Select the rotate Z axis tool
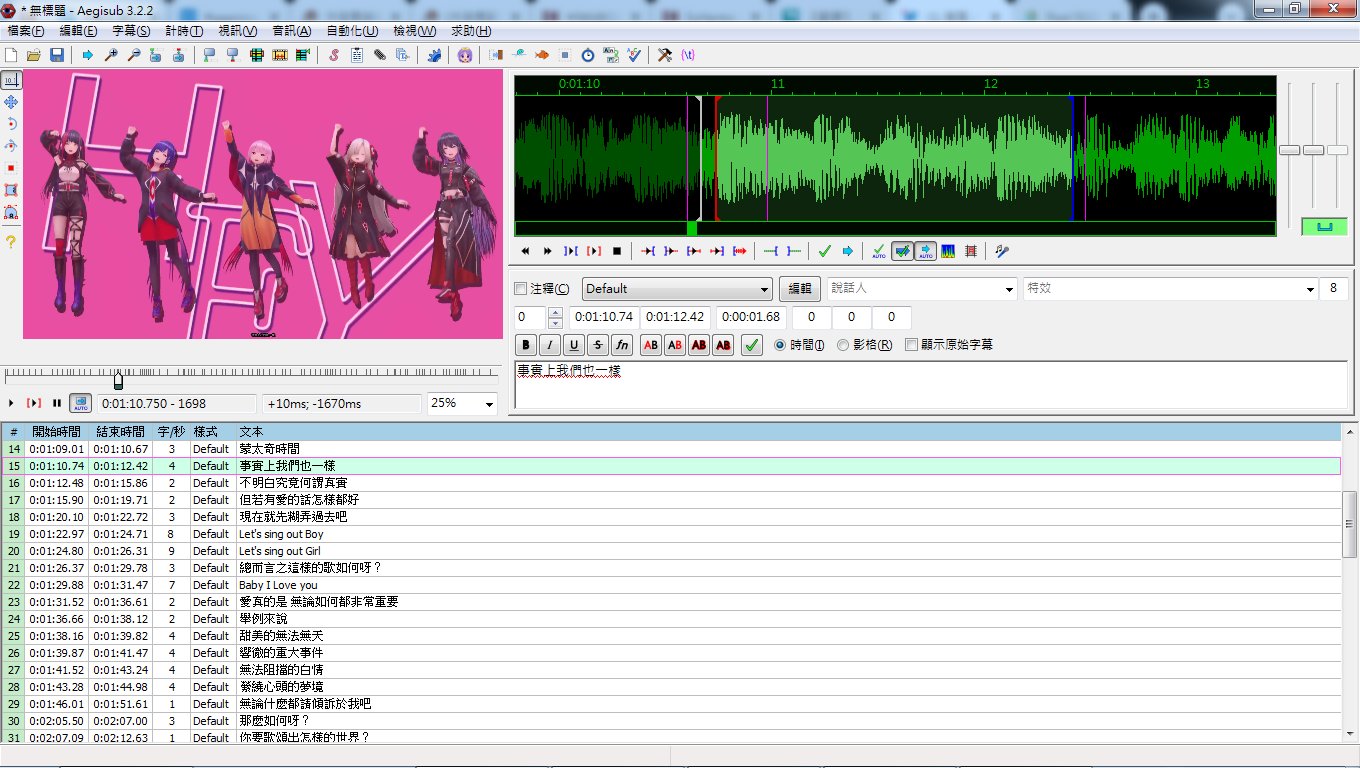1360x768 pixels. coord(11,124)
